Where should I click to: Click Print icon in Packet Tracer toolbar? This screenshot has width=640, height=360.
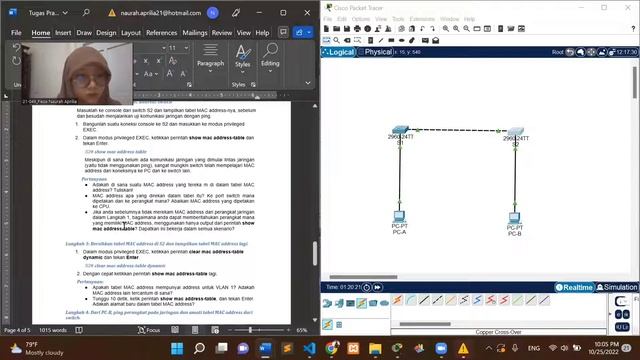pos(357,29)
